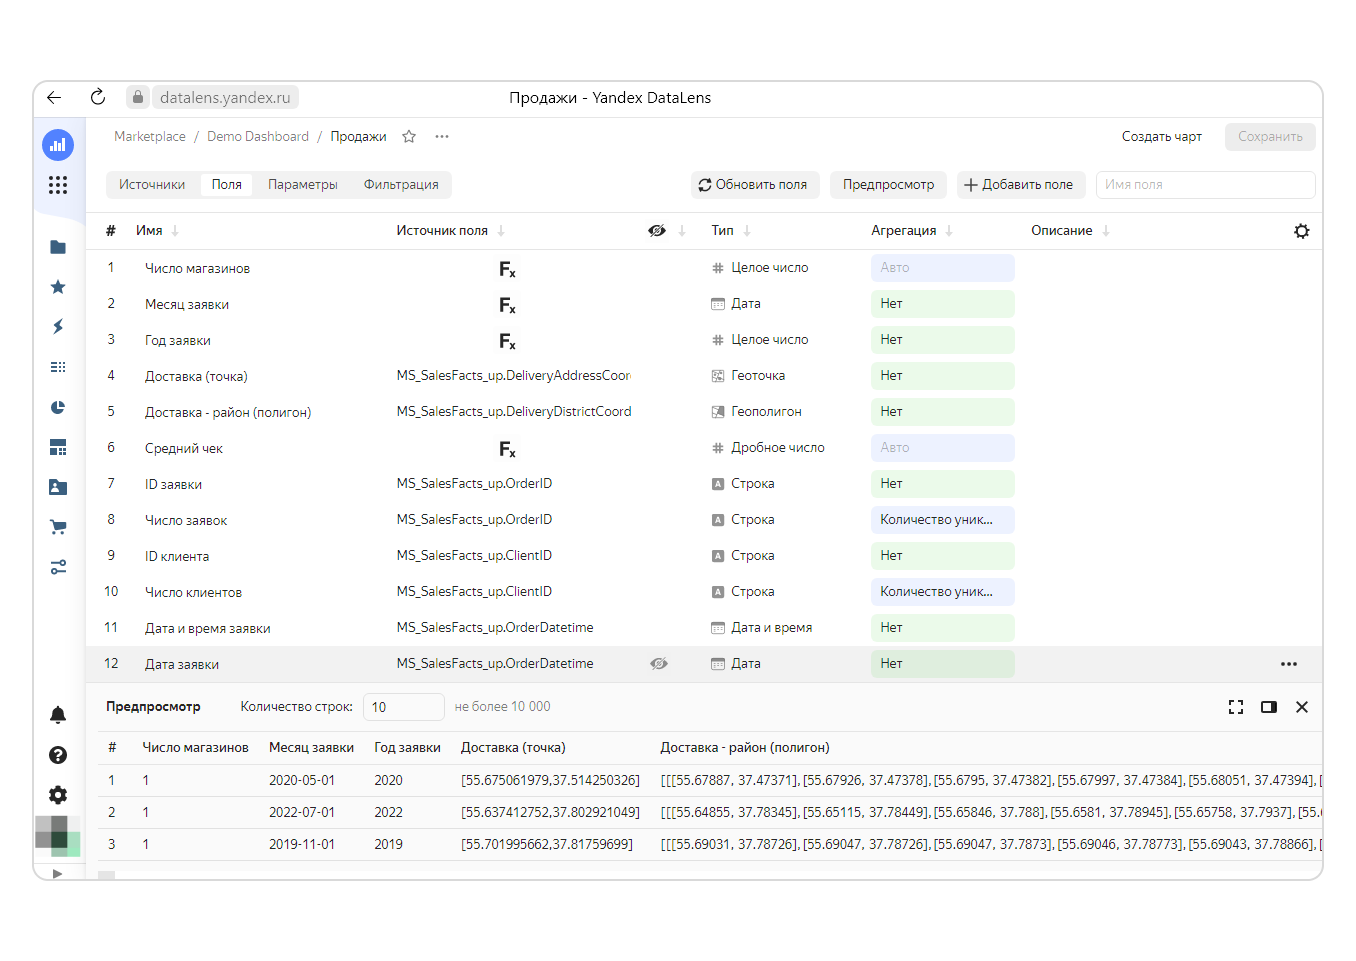Screen dimensions: 1356x961
Task: Sort by Источник поля column arrow
Action: pyautogui.click(x=501, y=231)
